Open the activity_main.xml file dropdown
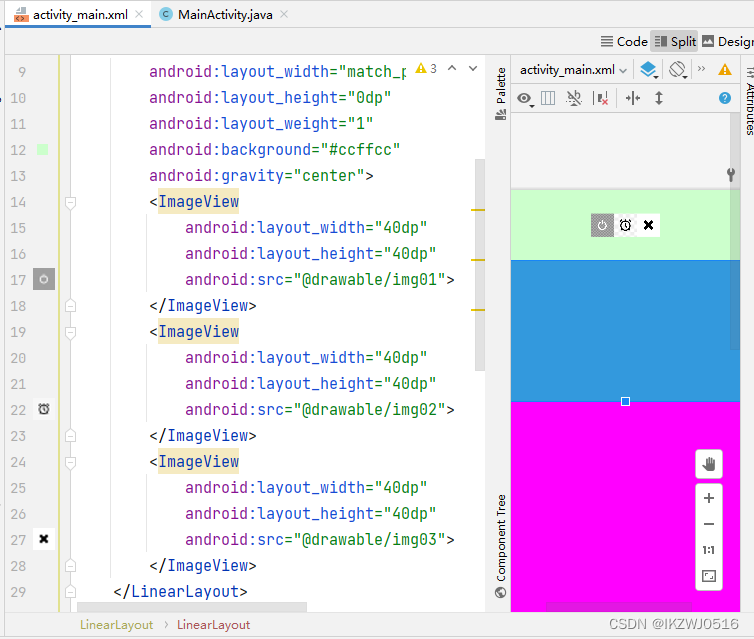Image resolution: width=754 pixels, height=639 pixels. point(573,70)
